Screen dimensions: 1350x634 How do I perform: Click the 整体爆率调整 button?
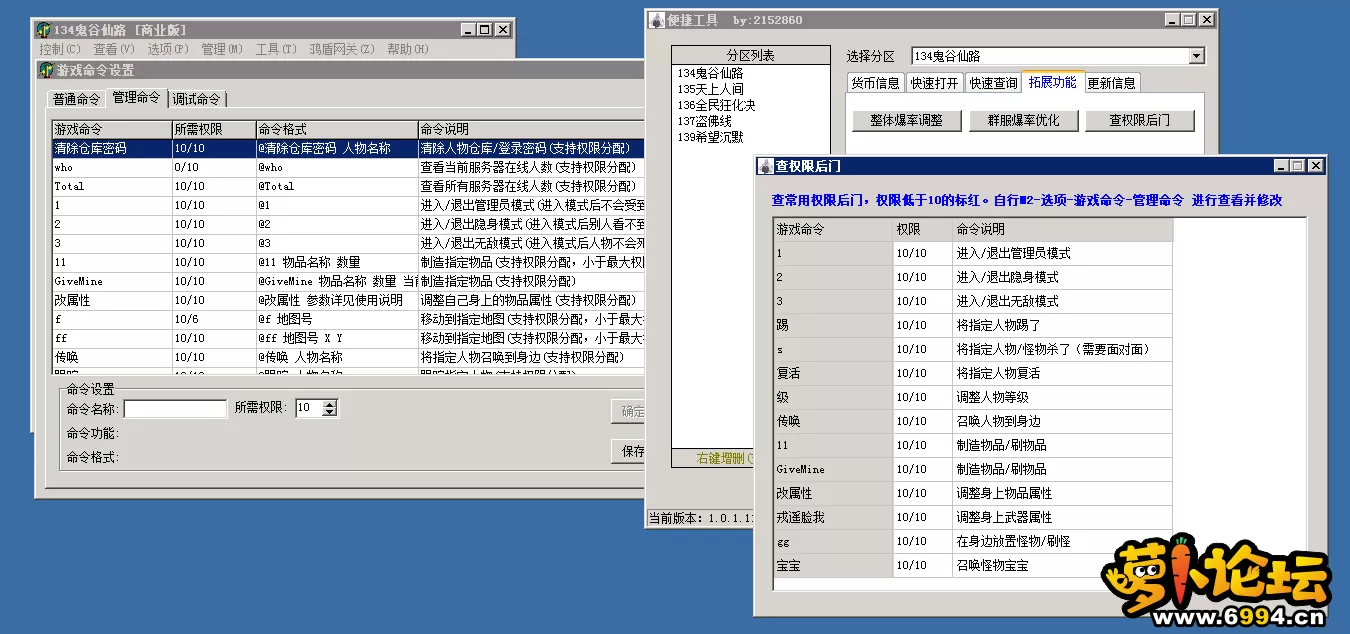click(x=907, y=120)
